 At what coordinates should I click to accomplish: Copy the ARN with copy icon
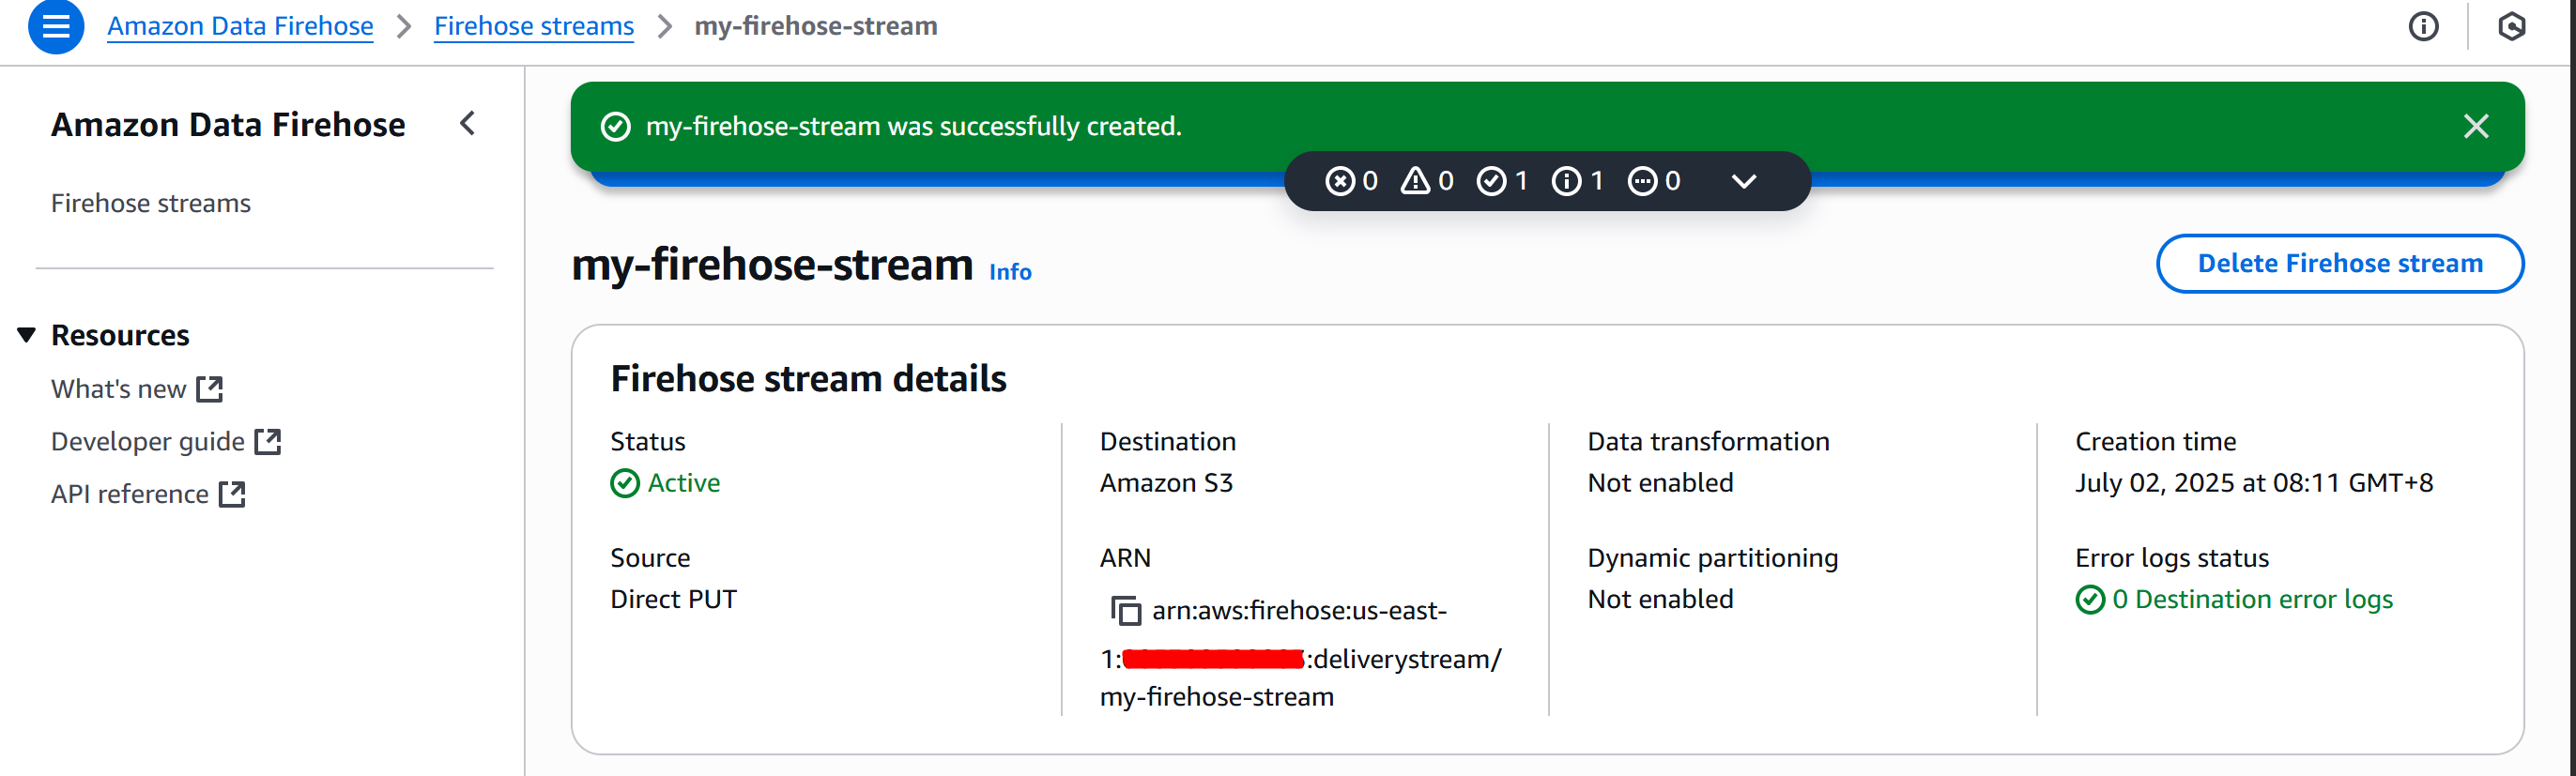[1126, 610]
